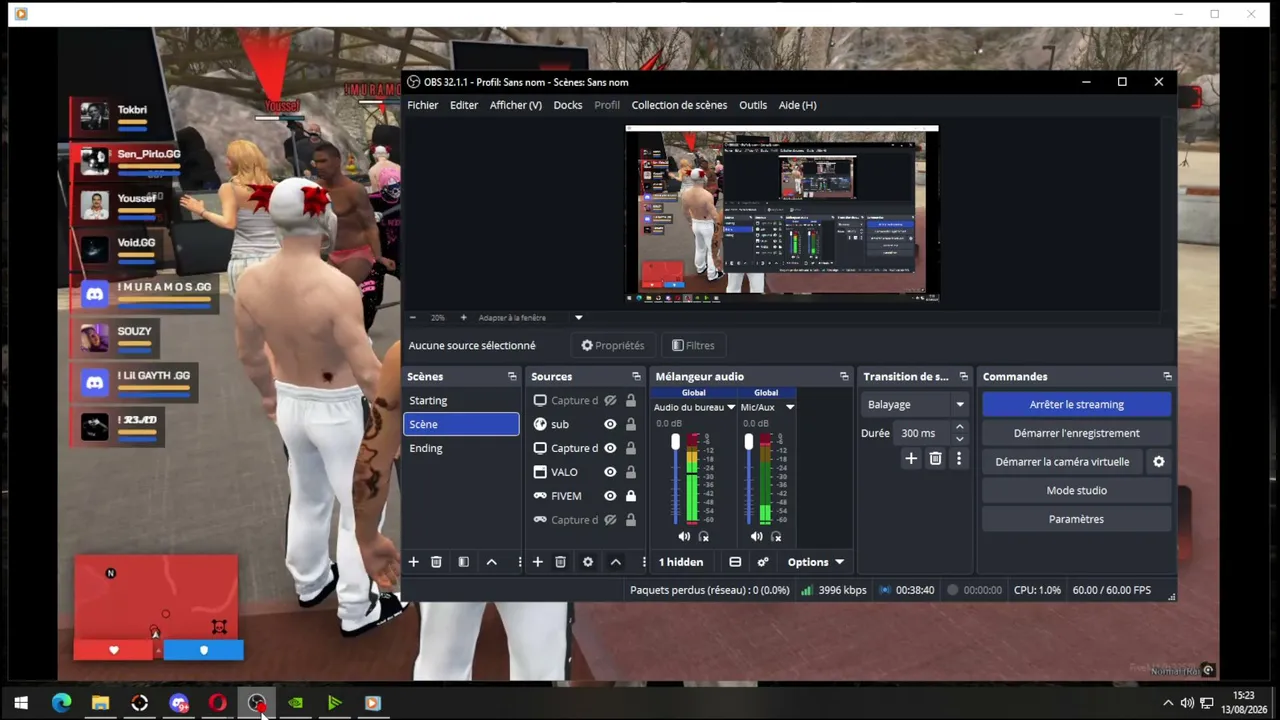This screenshot has height=720, width=1280.
Task: Click Arrêter le streaming button
Action: pos(1077,405)
